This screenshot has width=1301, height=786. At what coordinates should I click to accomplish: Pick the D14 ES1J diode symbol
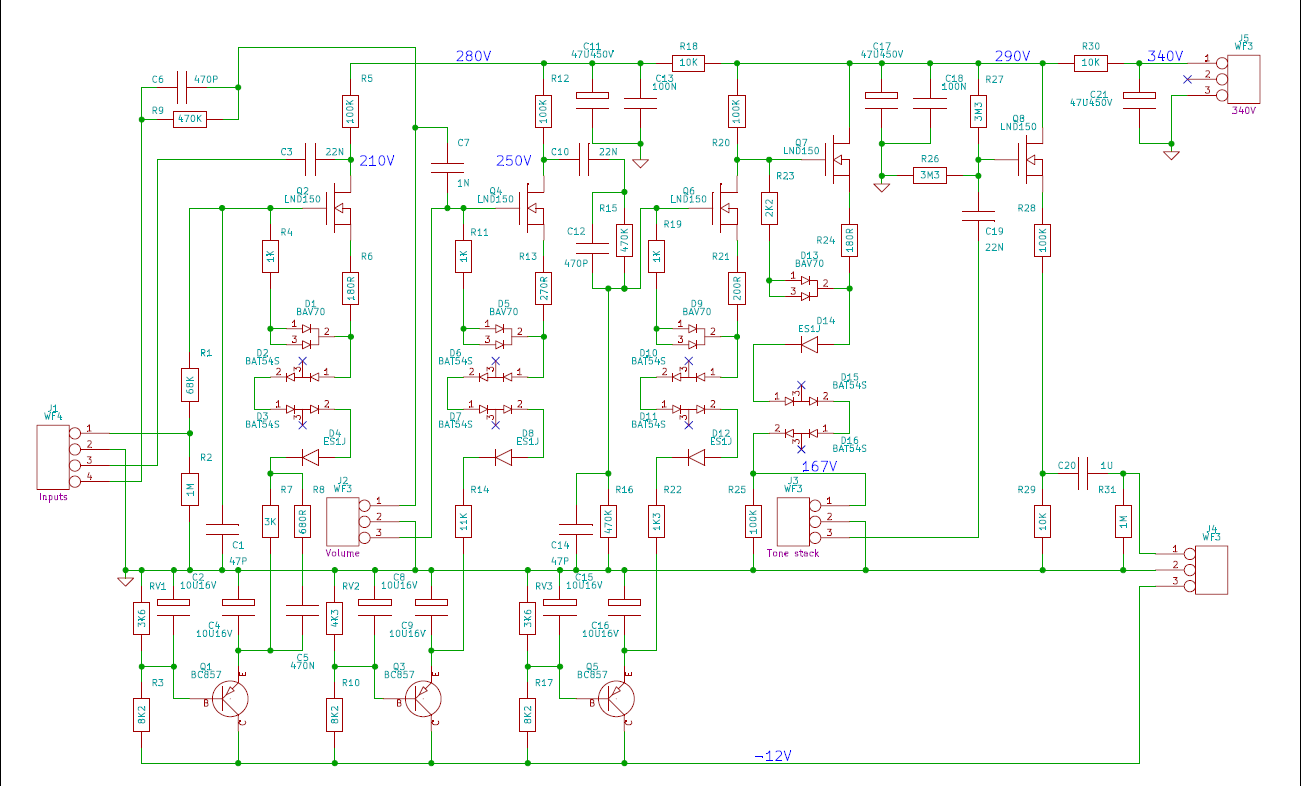pos(808,344)
